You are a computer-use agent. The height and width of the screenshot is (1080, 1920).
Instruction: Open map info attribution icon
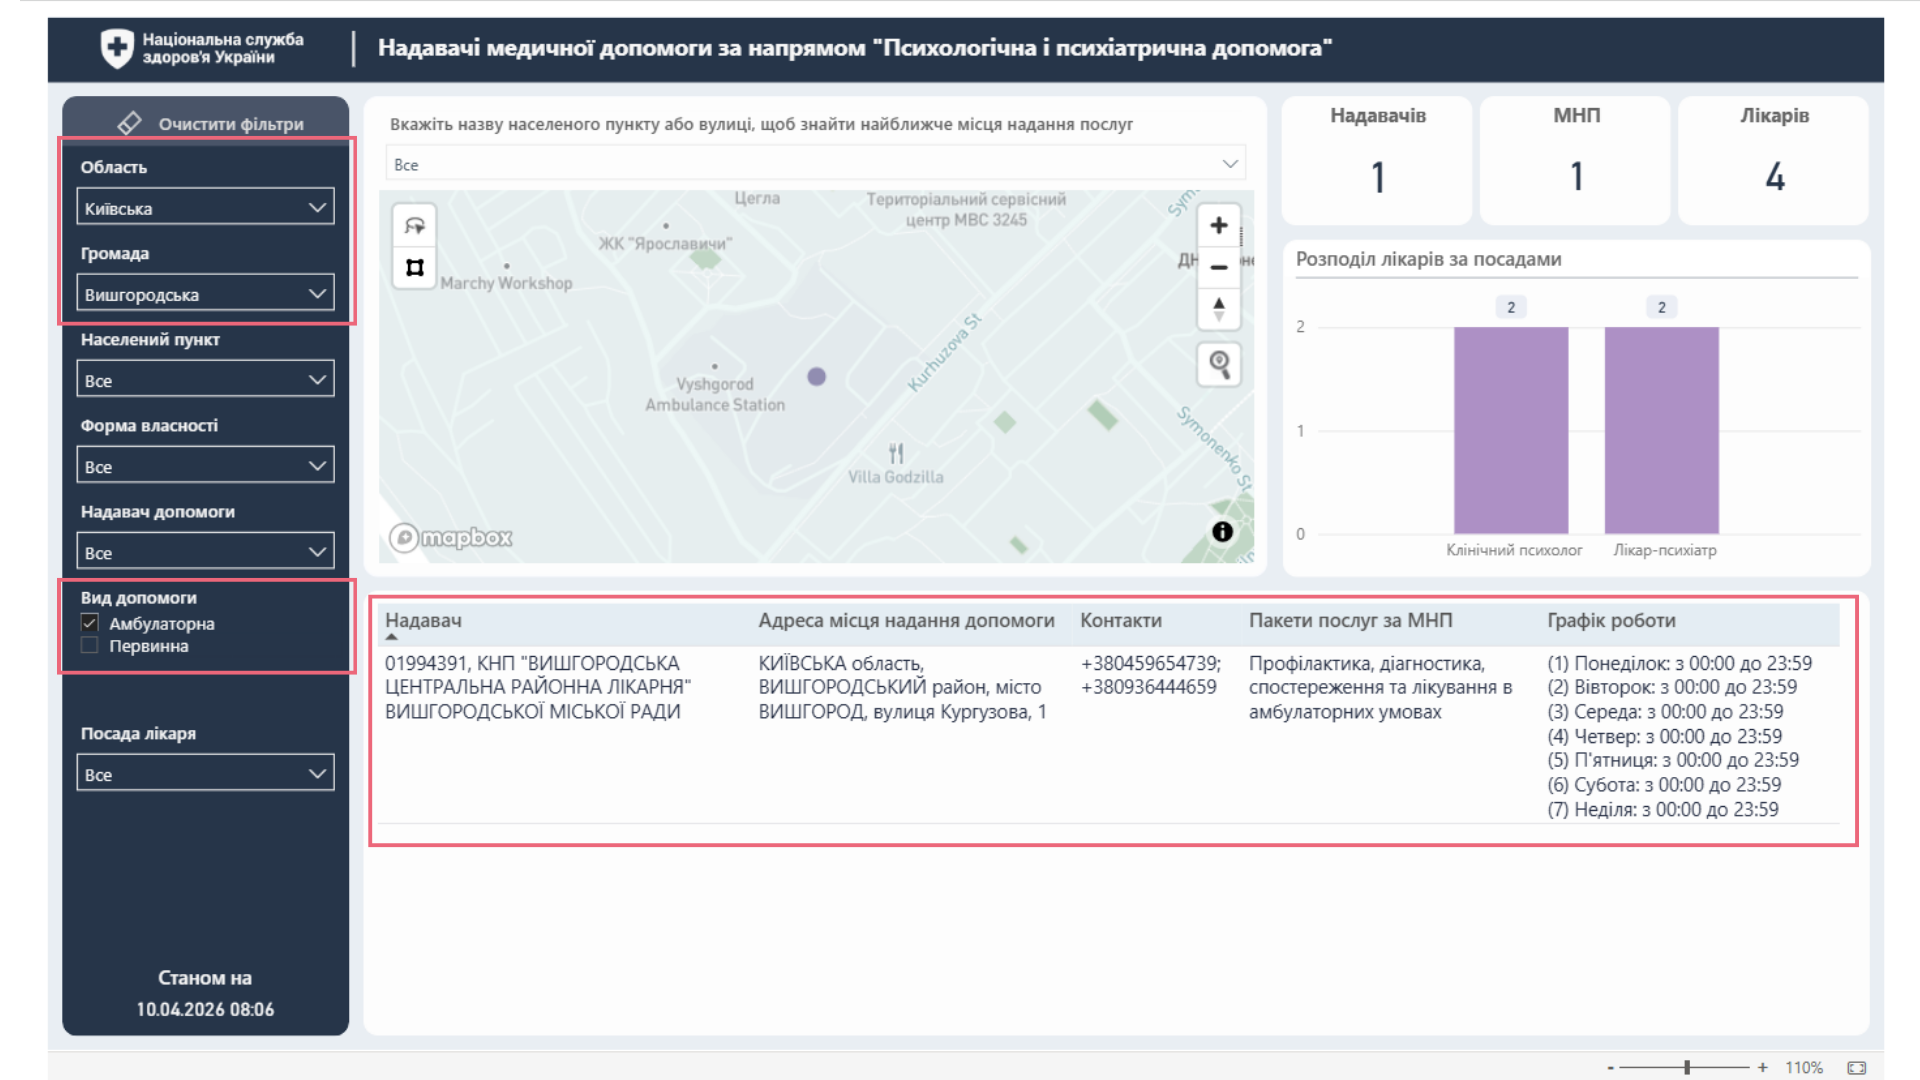(1222, 532)
